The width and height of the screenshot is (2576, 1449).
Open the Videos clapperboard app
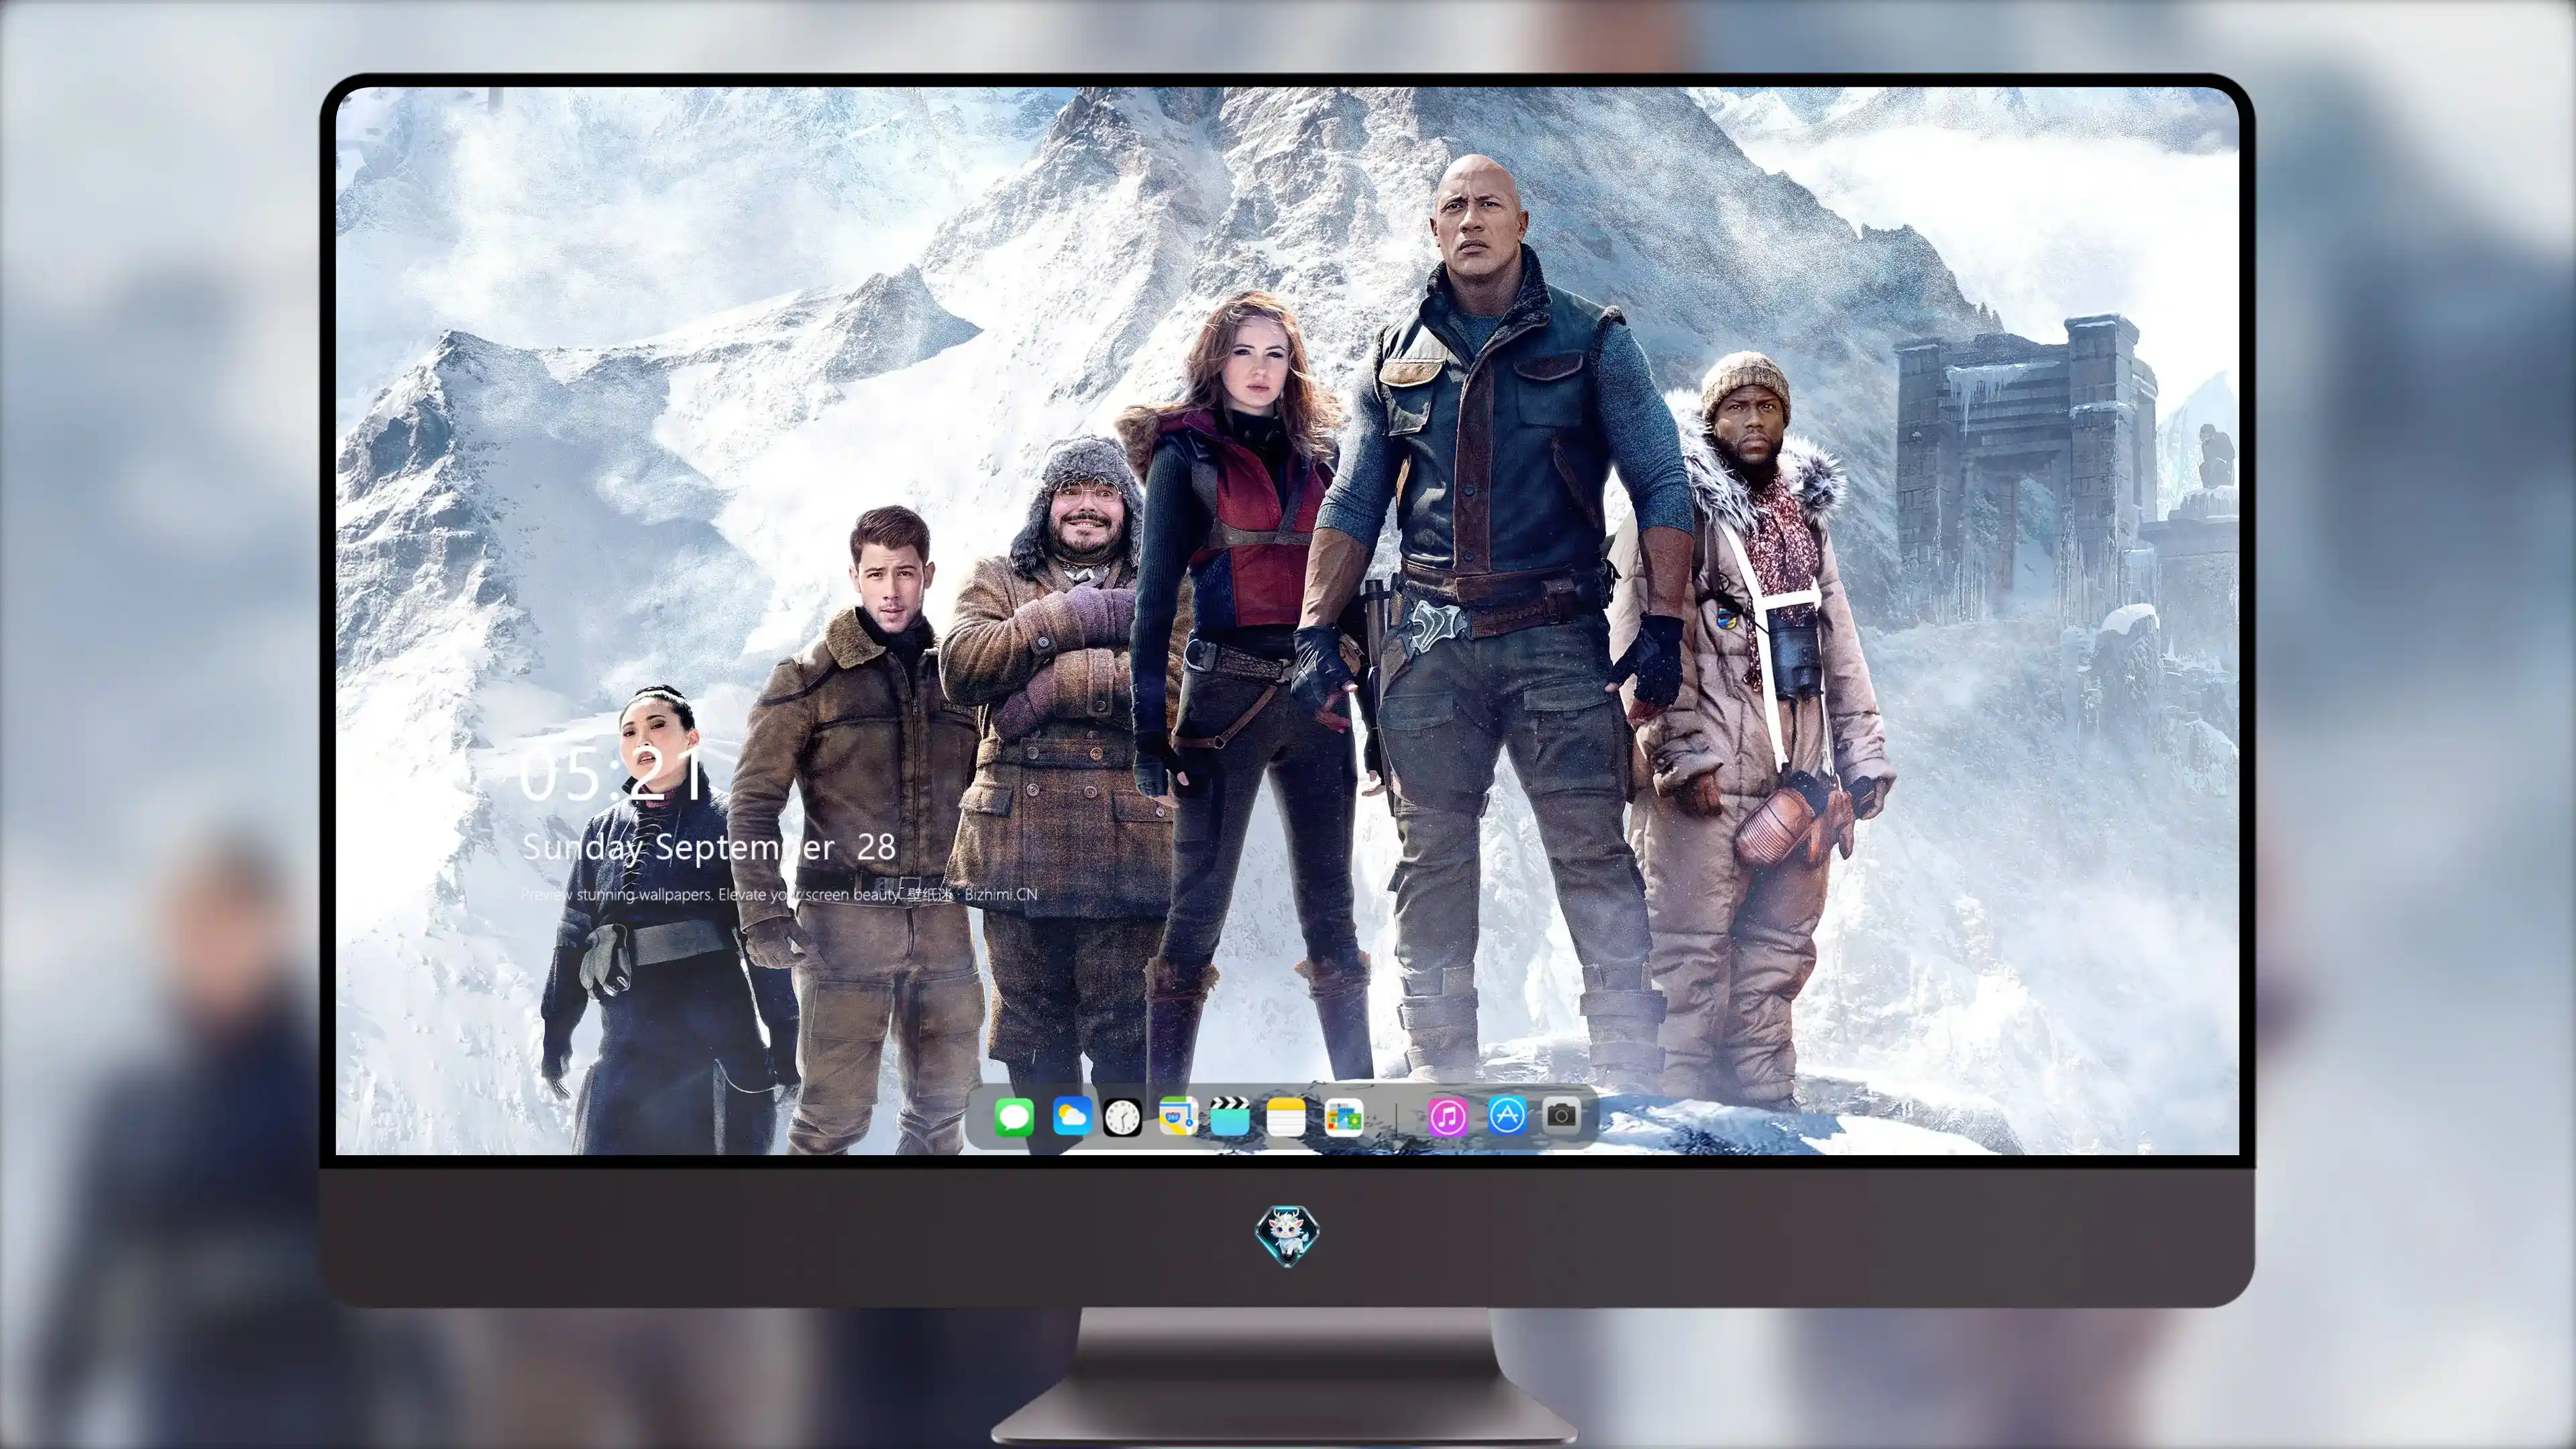pyautogui.click(x=1230, y=1117)
